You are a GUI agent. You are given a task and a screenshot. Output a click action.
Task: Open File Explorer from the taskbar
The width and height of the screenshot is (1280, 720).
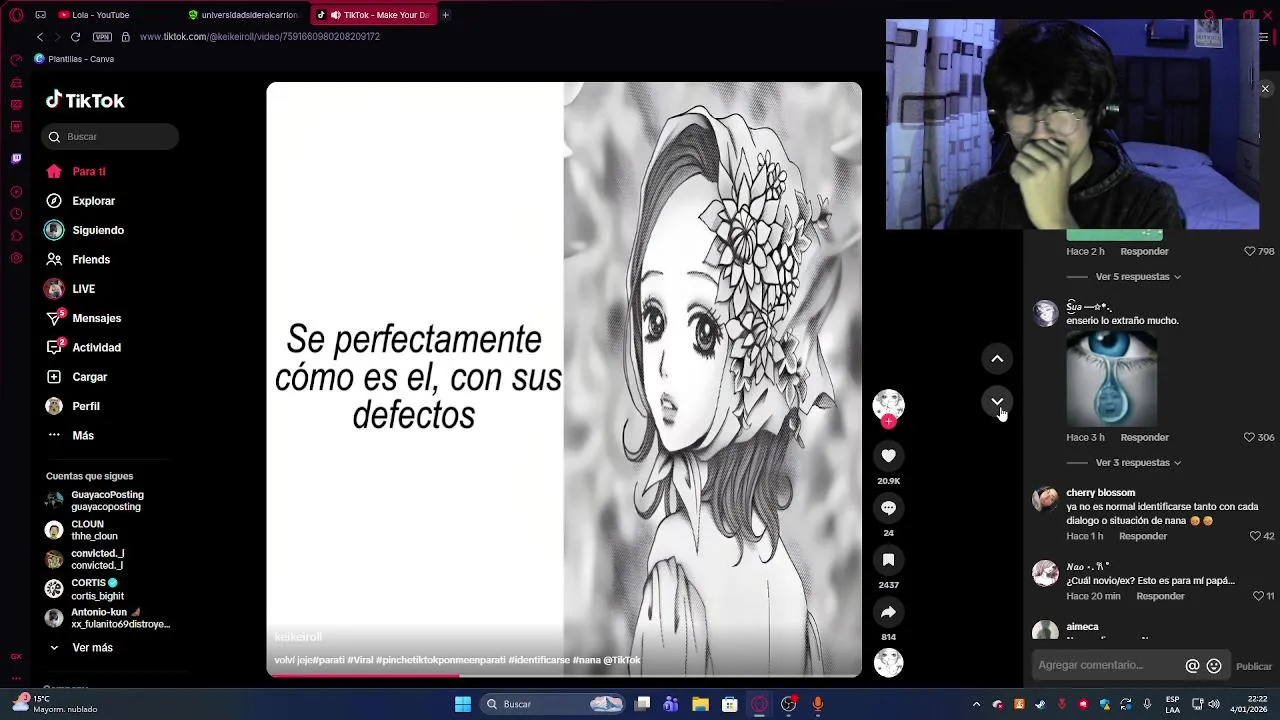pos(700,704)
